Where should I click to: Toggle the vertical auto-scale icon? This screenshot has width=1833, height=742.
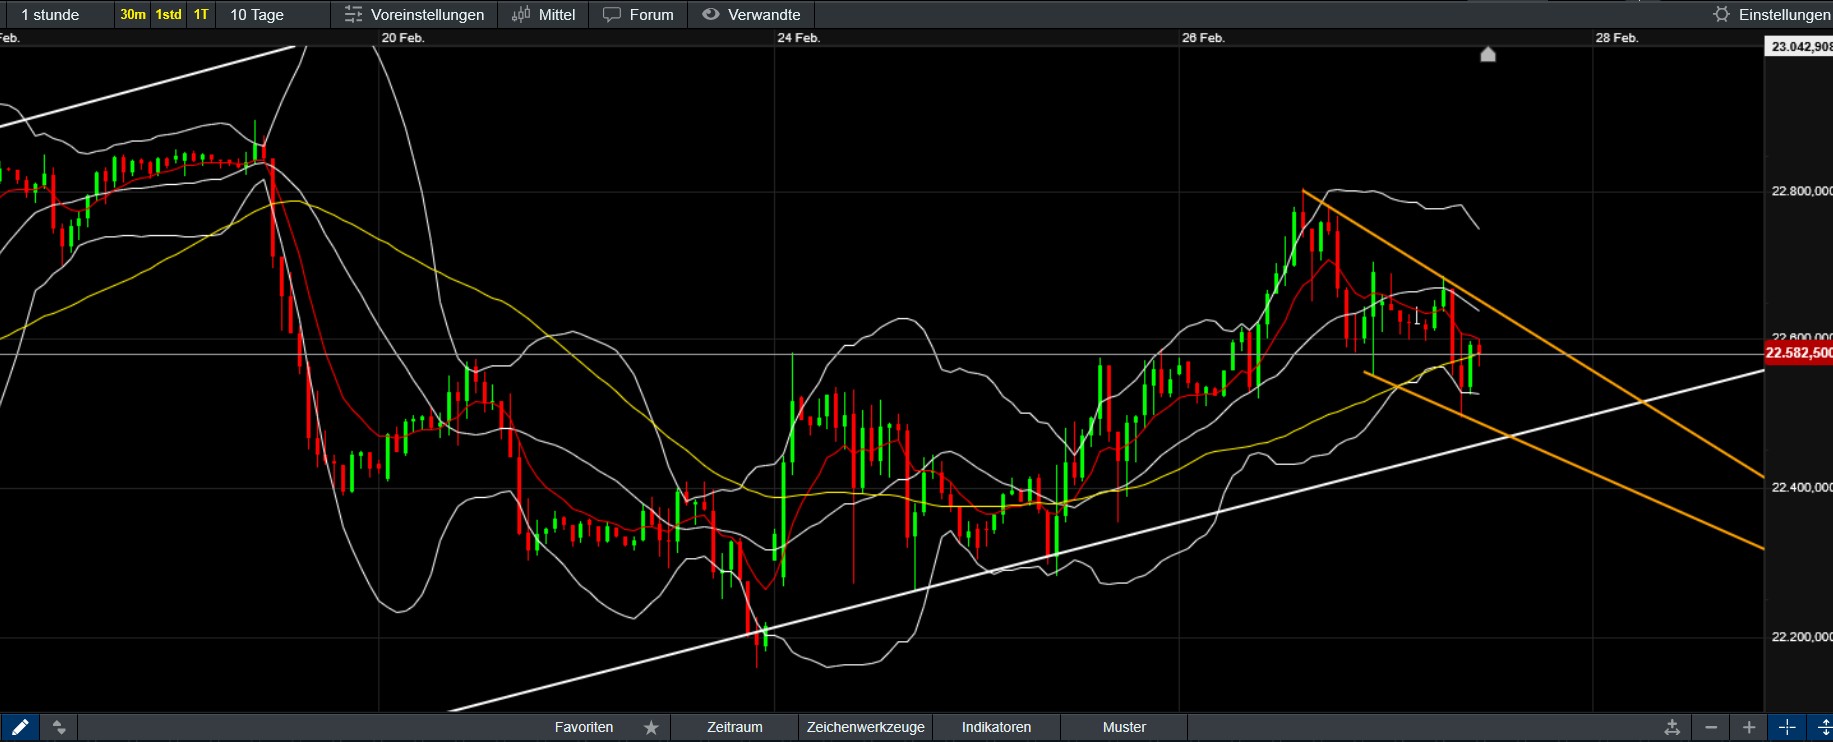[1823, 727]
